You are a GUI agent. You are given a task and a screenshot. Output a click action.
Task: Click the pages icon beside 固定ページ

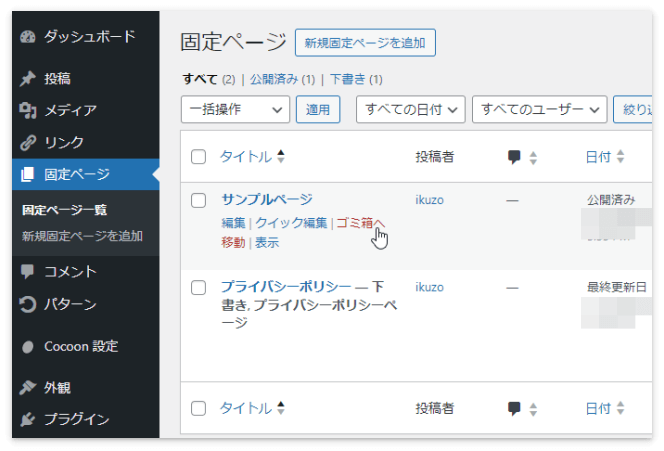[28, 174]
